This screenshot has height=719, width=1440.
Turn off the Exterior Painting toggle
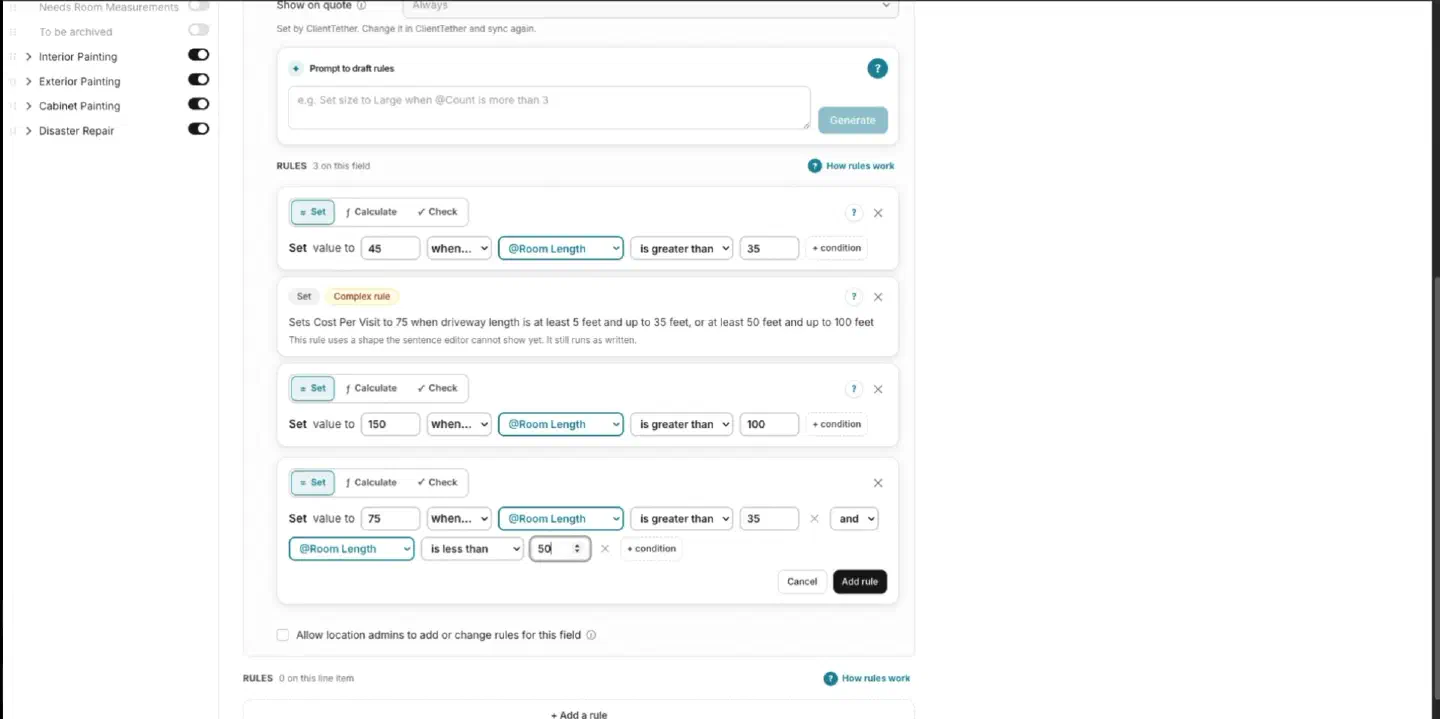click(x=199, y=79)
